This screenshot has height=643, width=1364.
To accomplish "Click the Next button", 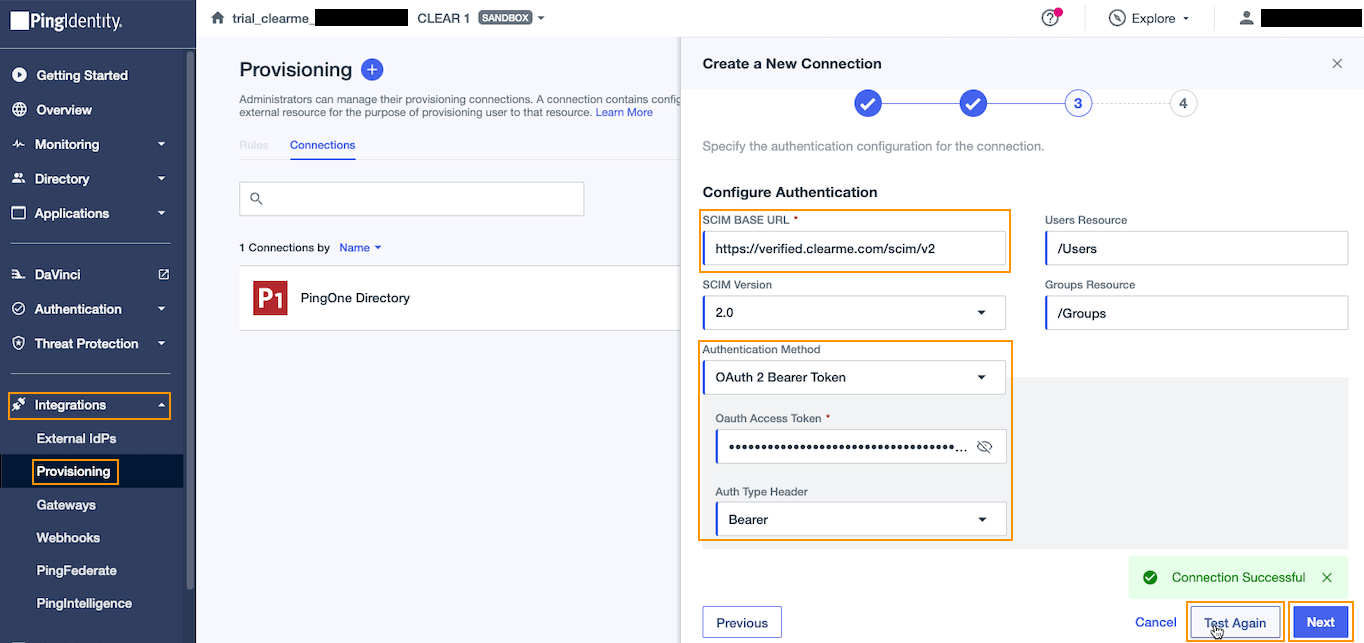I will [1320, 622].
